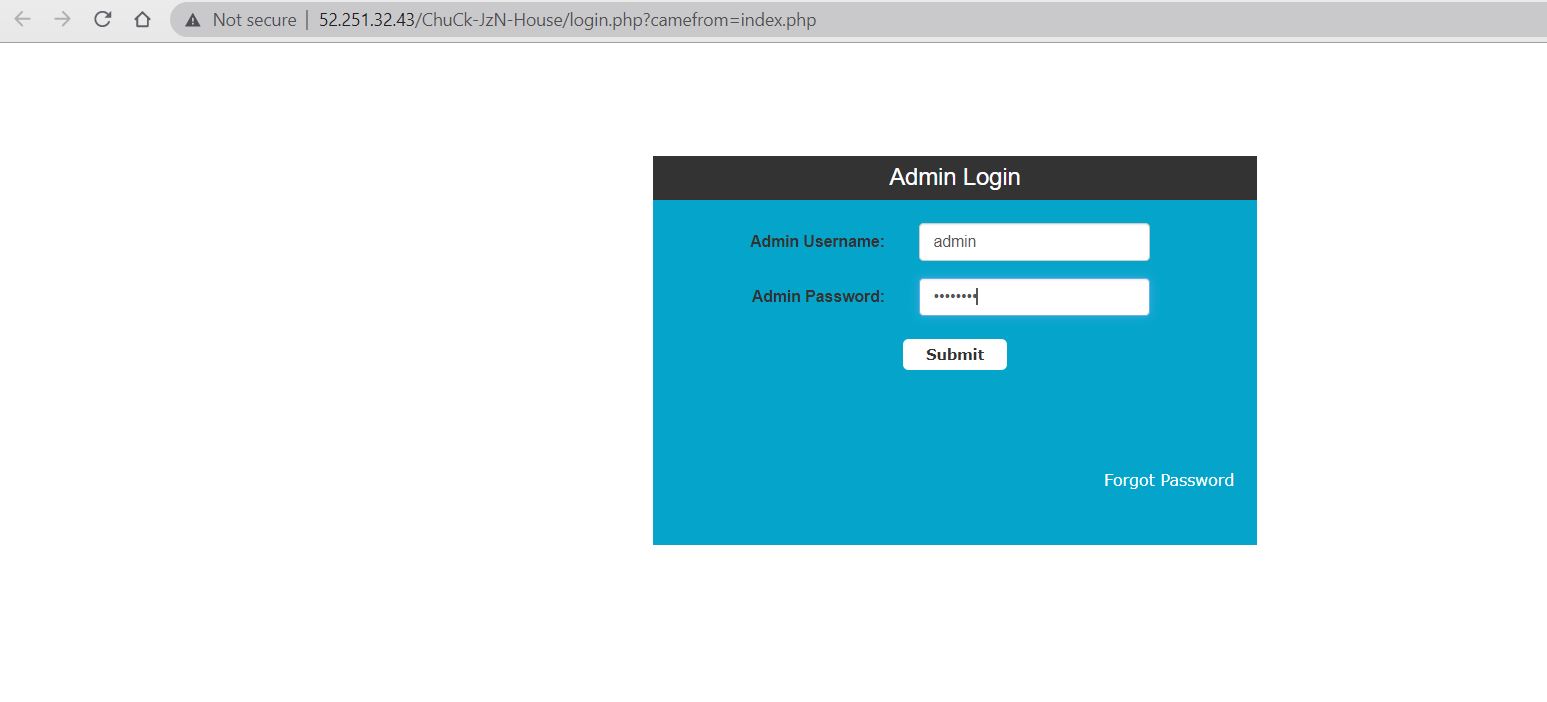
Task: Reload the login page
Action: (102, 20)
